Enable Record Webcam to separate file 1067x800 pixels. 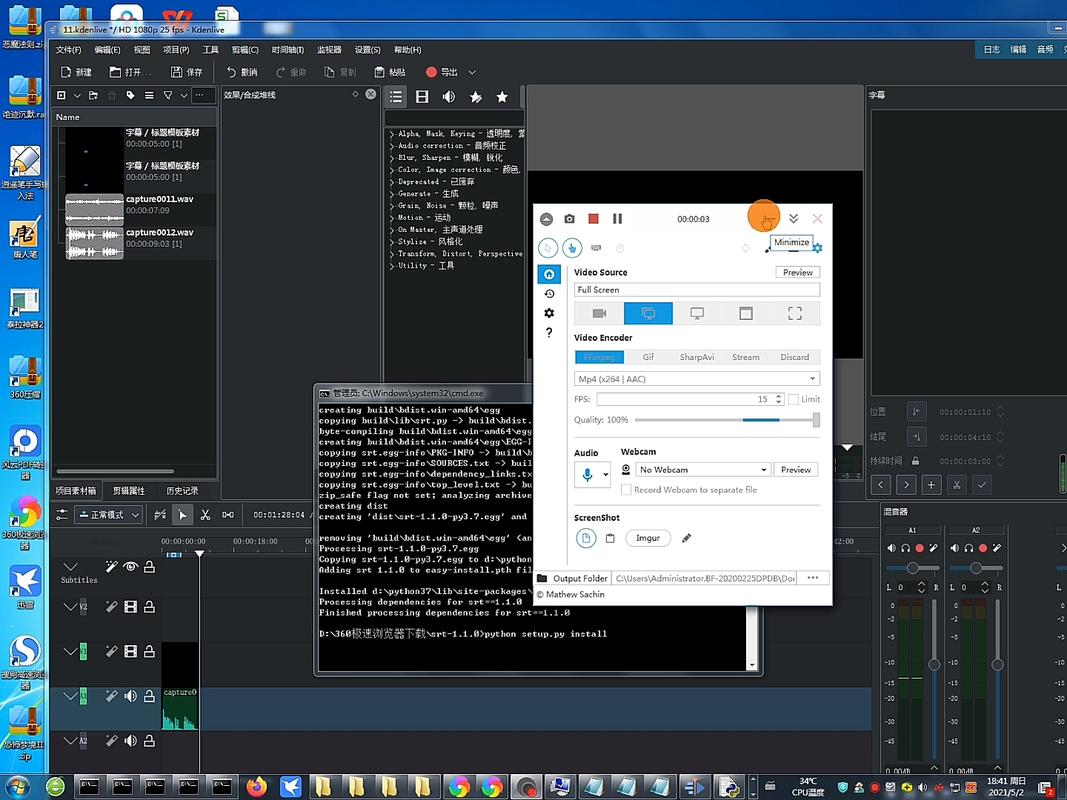tap(626, 490)
